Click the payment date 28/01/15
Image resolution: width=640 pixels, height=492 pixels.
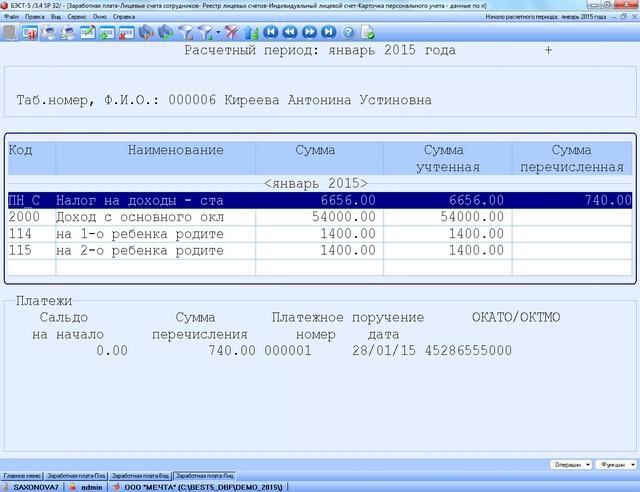point(384,350)
